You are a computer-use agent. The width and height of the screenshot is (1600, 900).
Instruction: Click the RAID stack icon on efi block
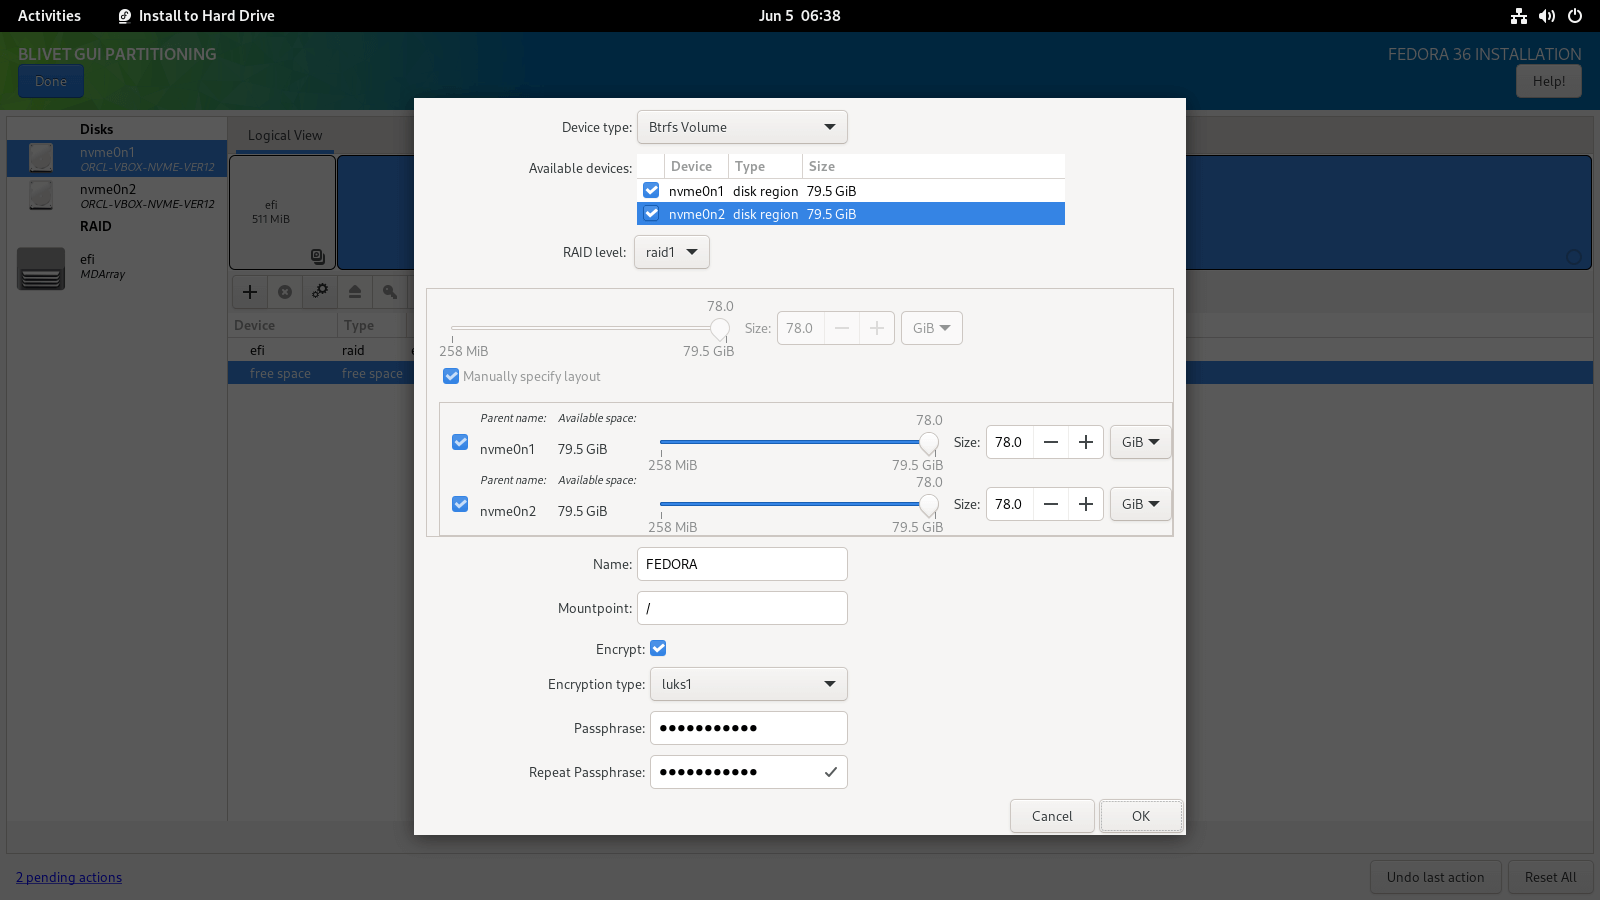pyautogui.click(x=318, y=256)
